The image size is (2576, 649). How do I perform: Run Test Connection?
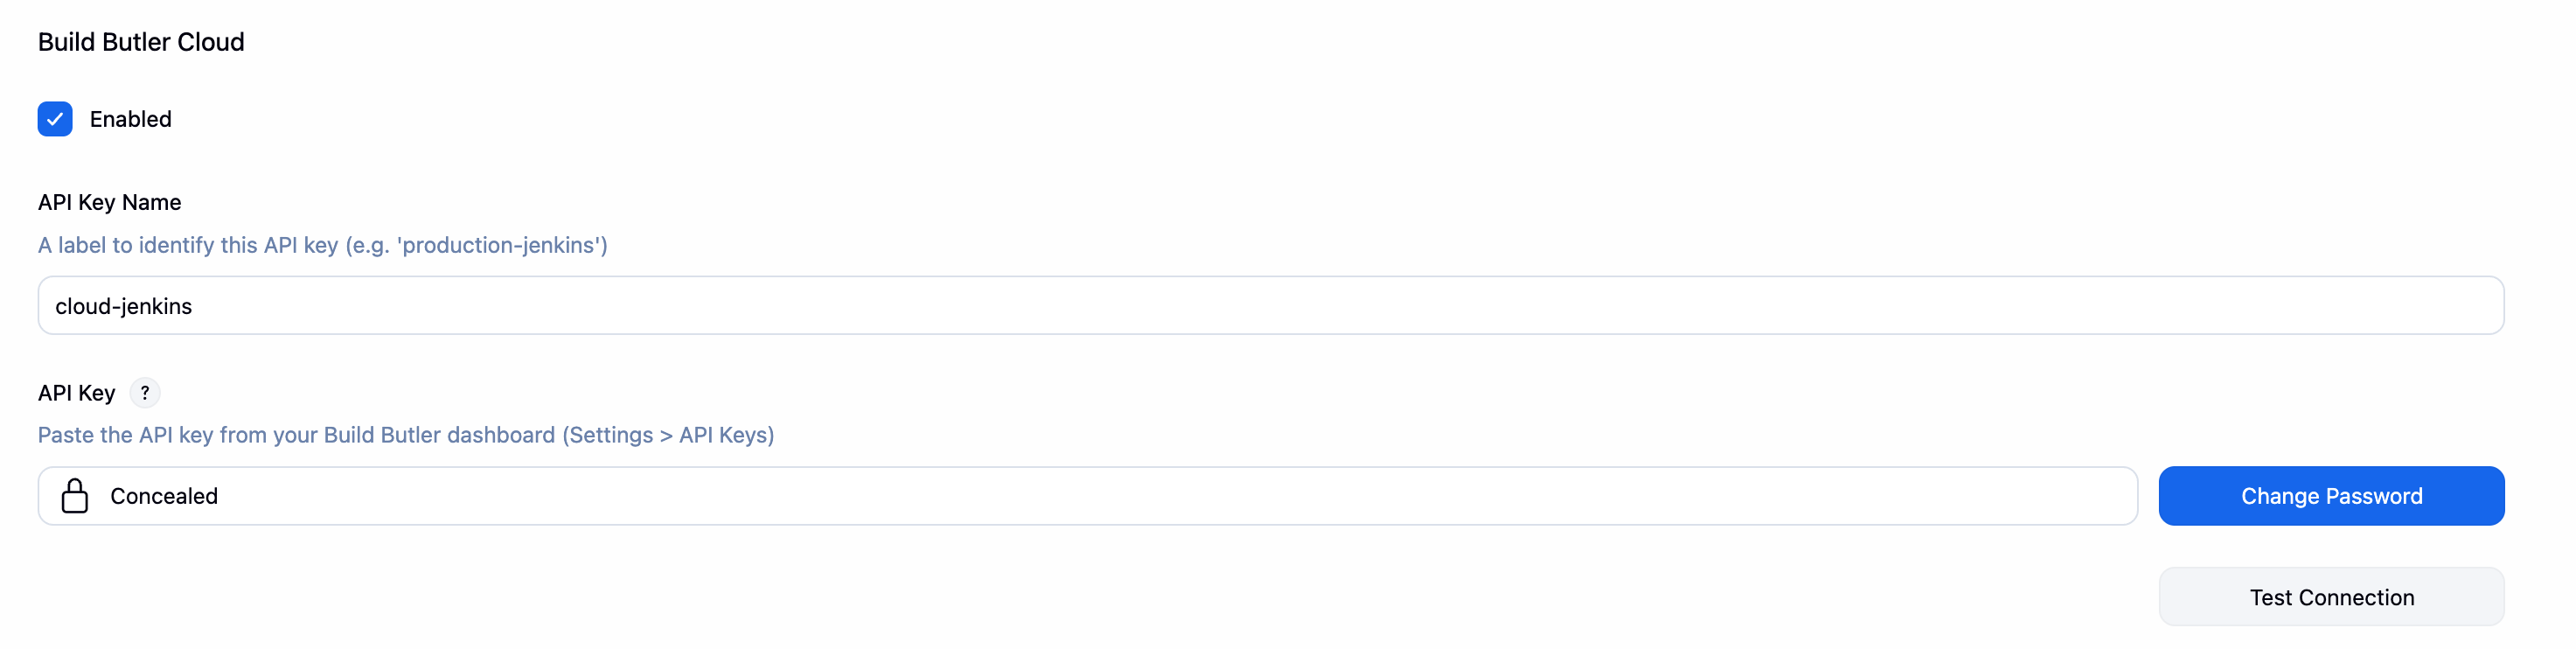click(2330, 597)
